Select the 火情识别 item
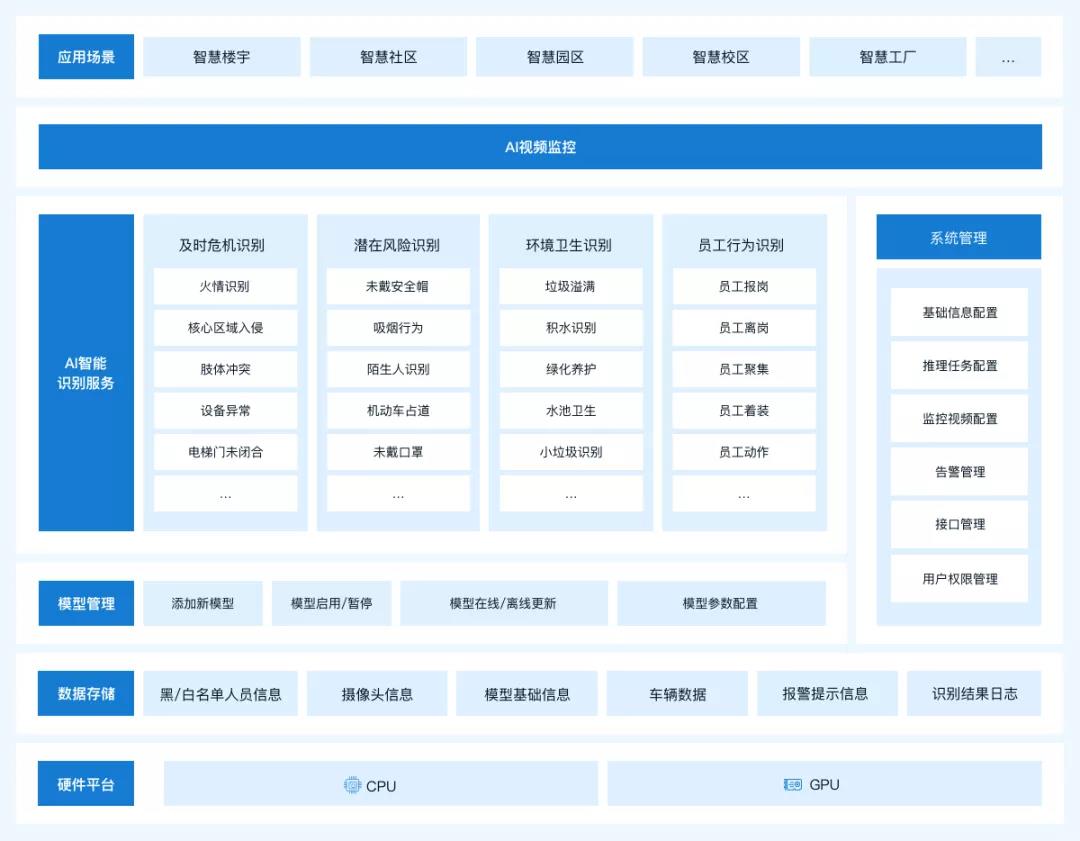Image resolution: width=1080 pixels, height=841 pixels. [225, 287]
